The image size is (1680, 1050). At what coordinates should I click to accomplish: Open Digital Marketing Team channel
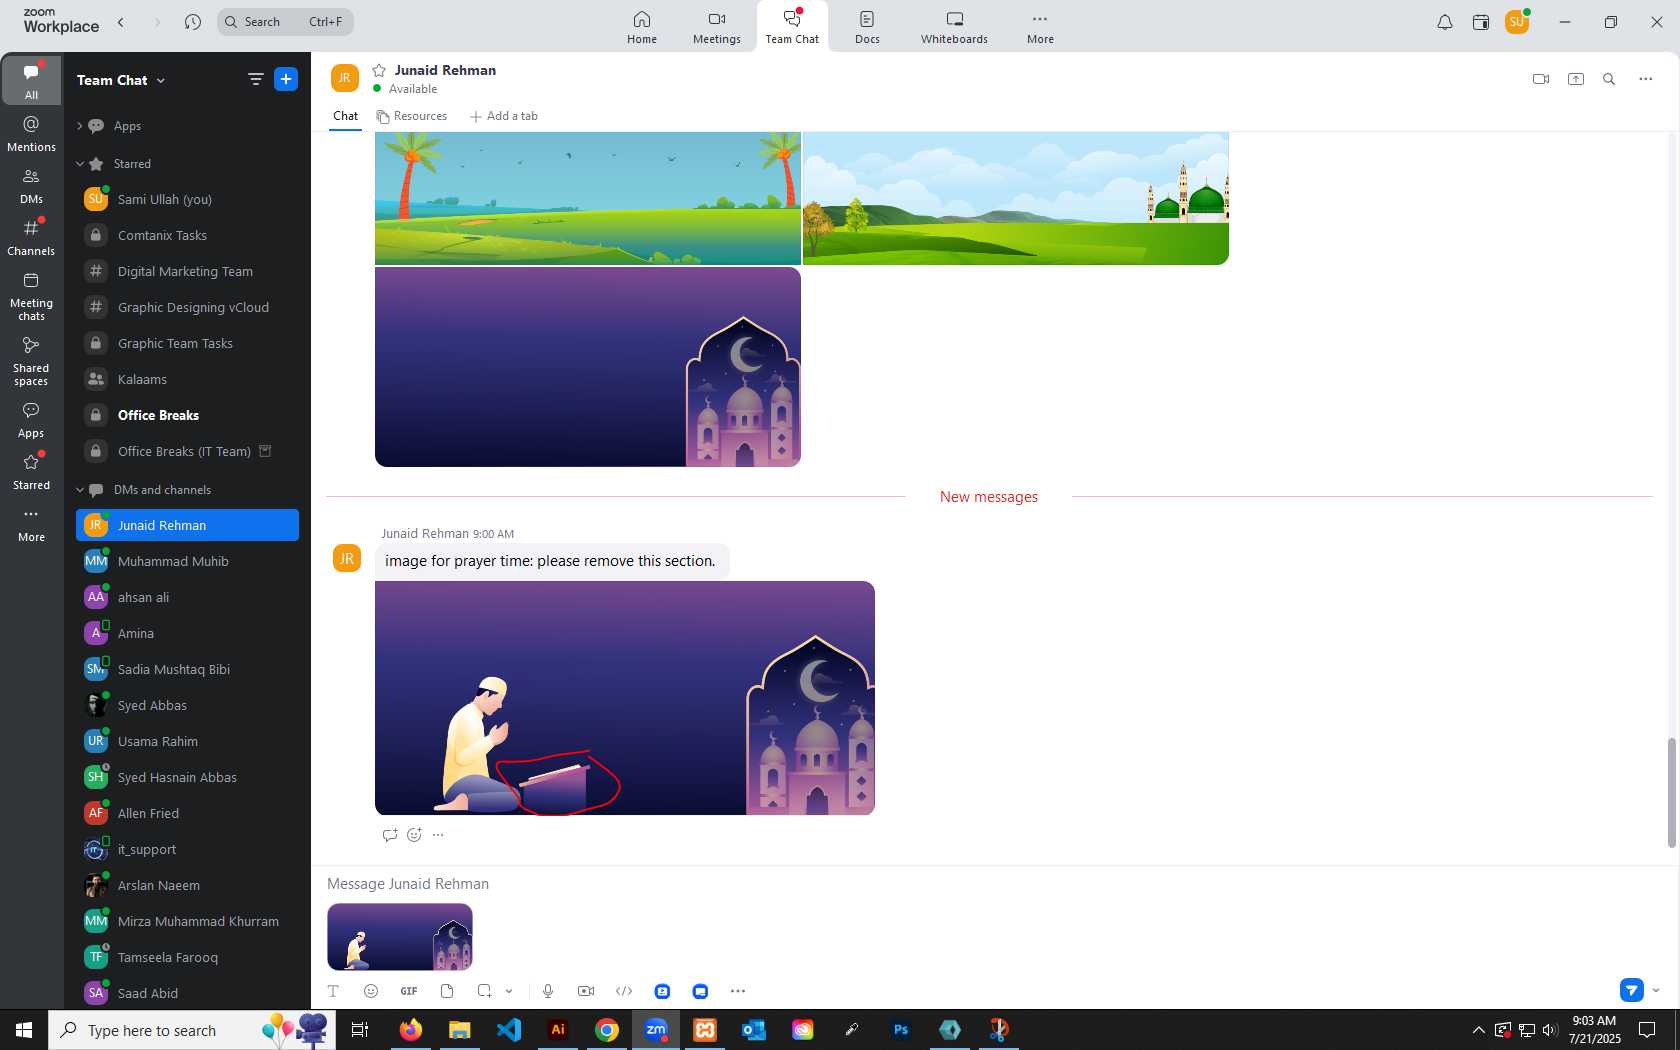tap(187, 271)
